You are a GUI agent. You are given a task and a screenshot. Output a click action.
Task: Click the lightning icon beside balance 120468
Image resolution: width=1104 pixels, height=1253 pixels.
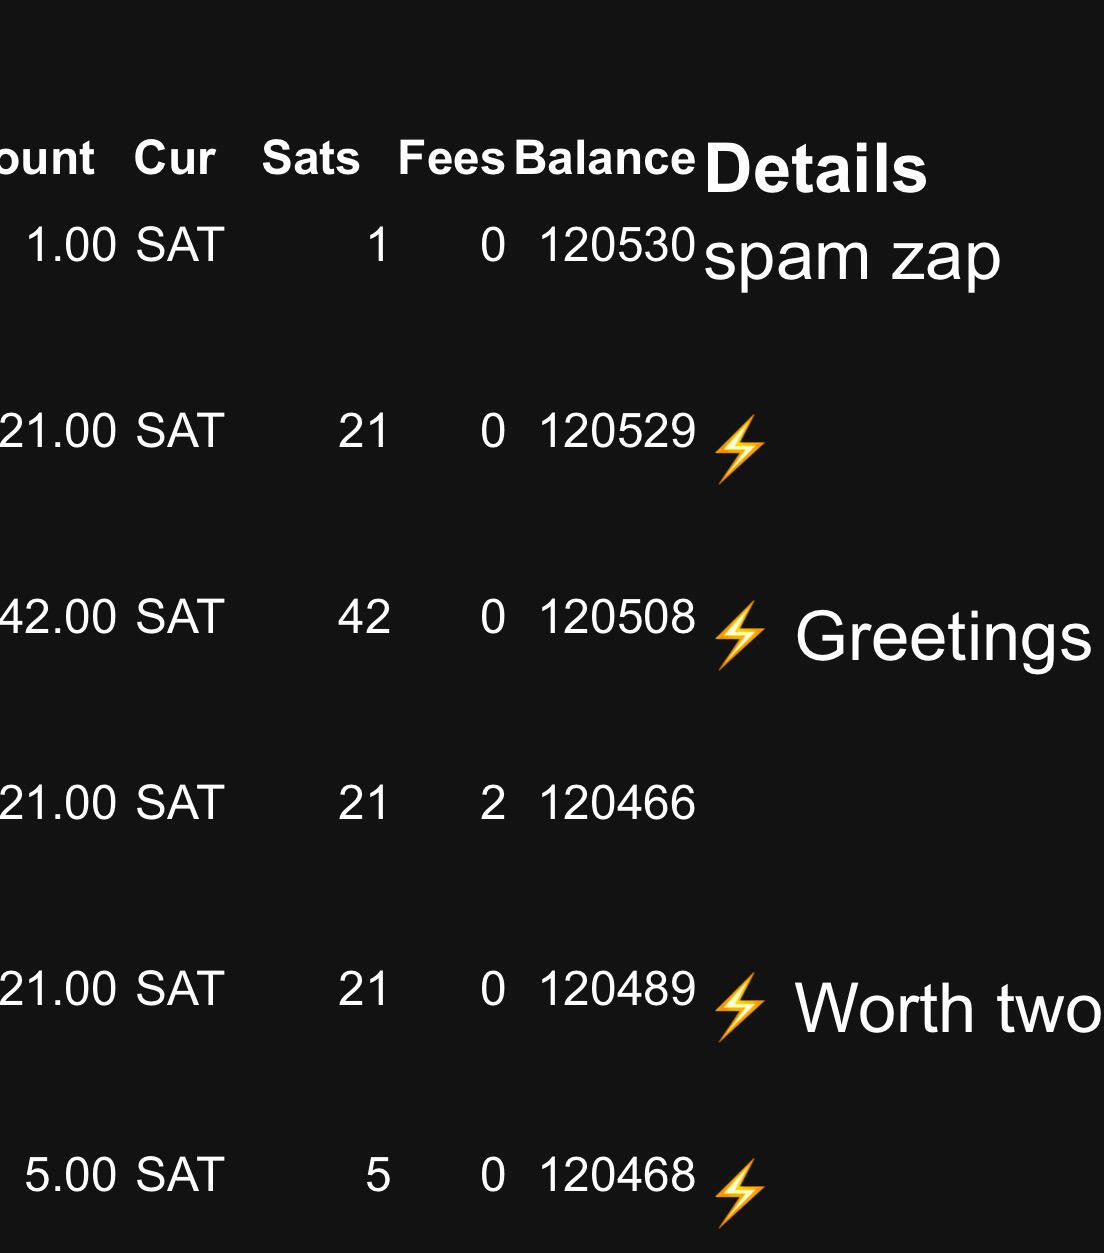tap(739, 1193)
